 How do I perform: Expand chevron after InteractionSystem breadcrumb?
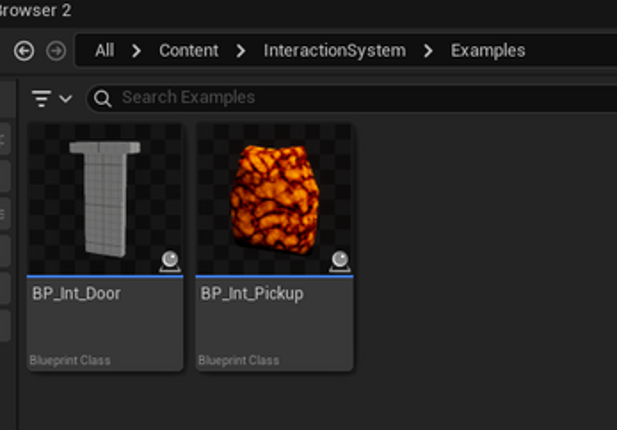click(x=428, y=51)
